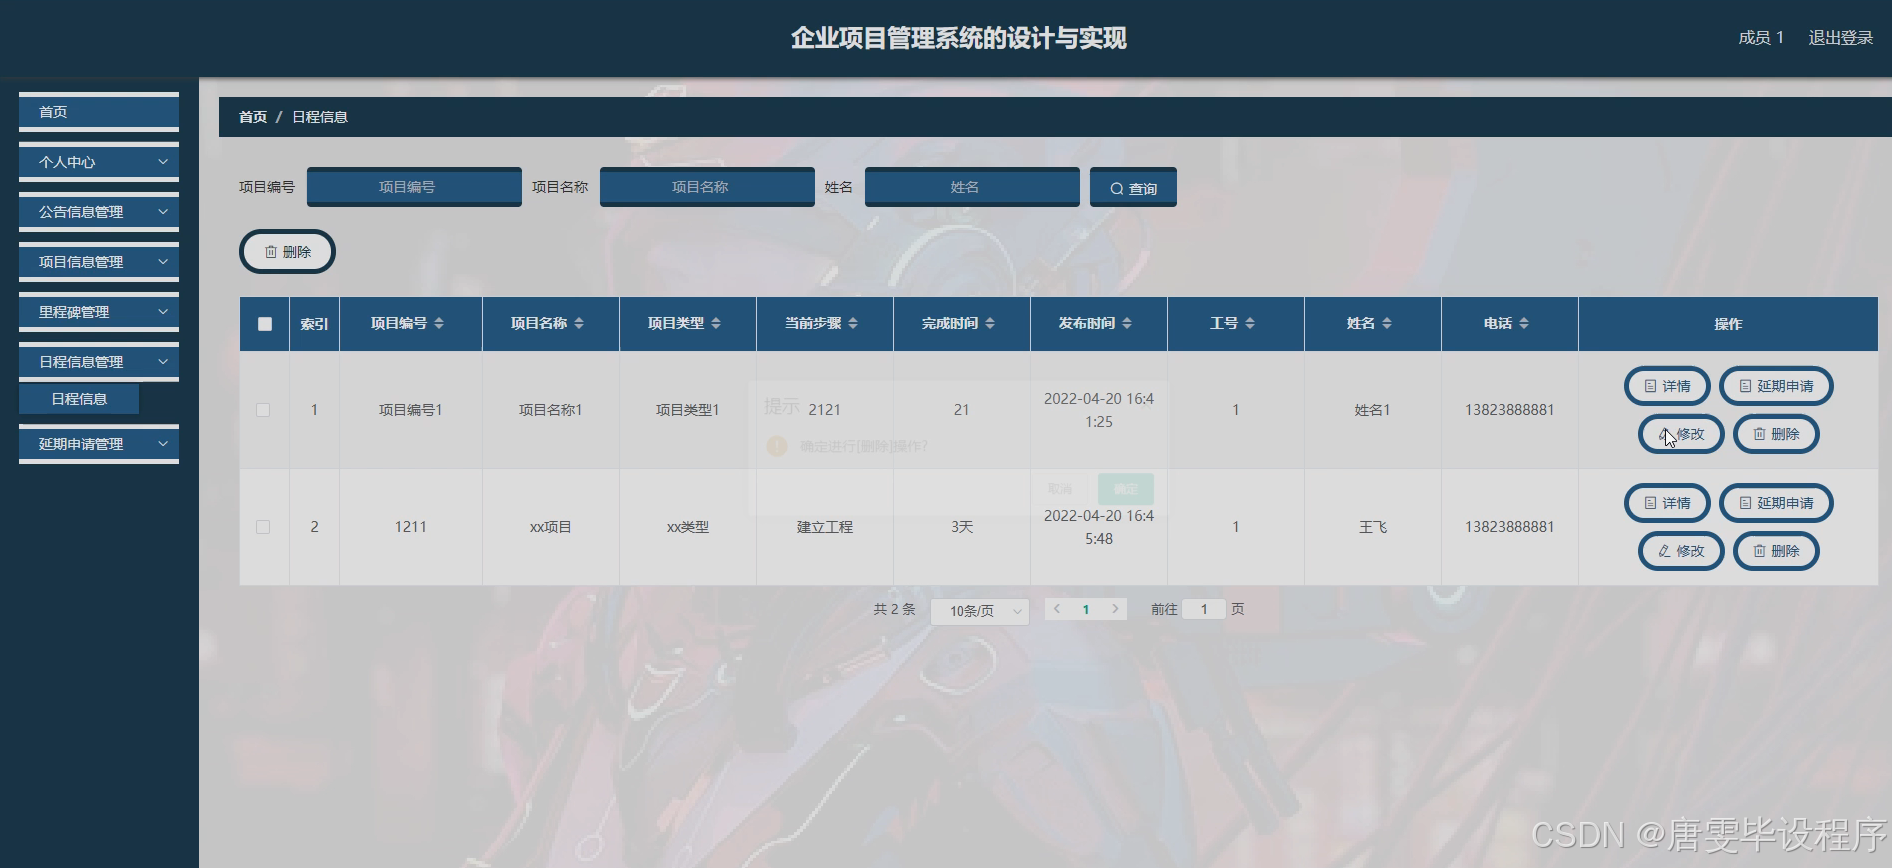Collapse 日程信息管理 sidebar menu
Image resolution: width=1892 pixels, height=868 pixels.
pos(99,362)
